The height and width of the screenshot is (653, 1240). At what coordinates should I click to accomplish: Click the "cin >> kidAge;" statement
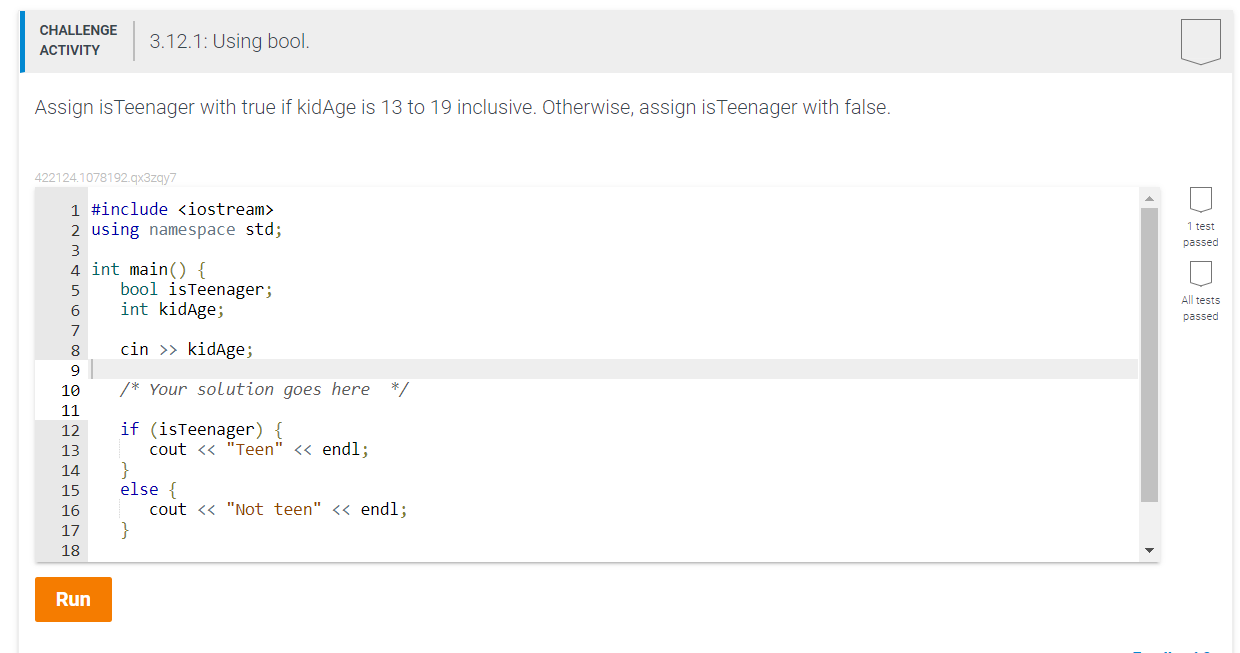click(x=186, y=348)
